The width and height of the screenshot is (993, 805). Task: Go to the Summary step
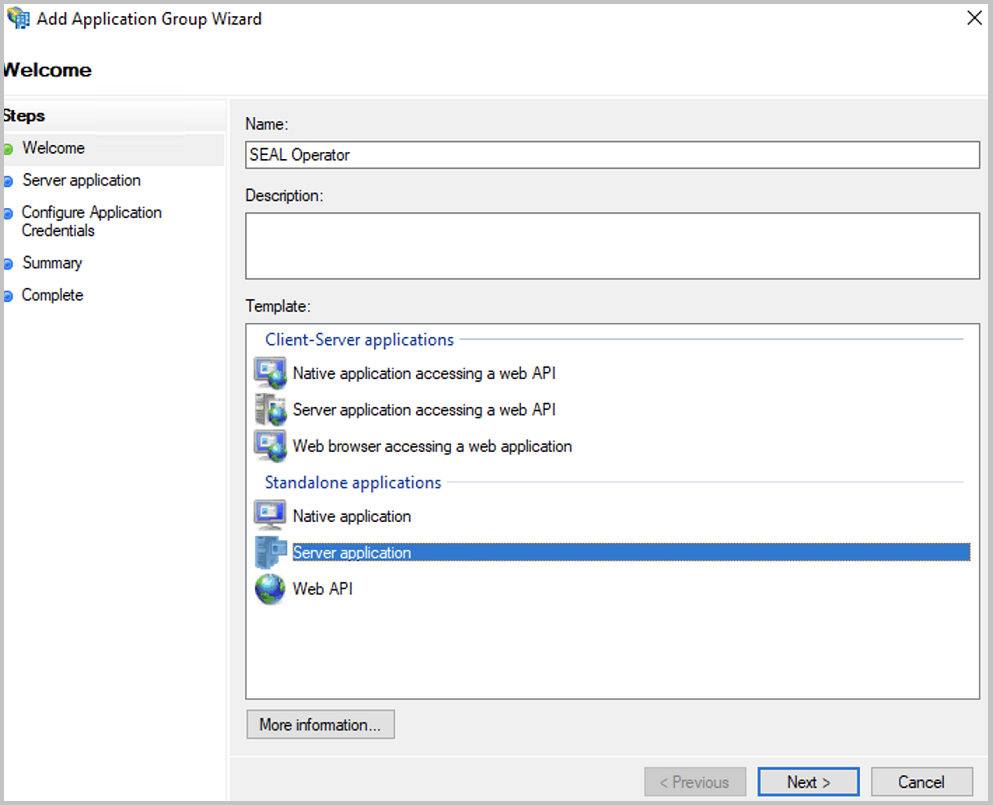tap(52, 263)
